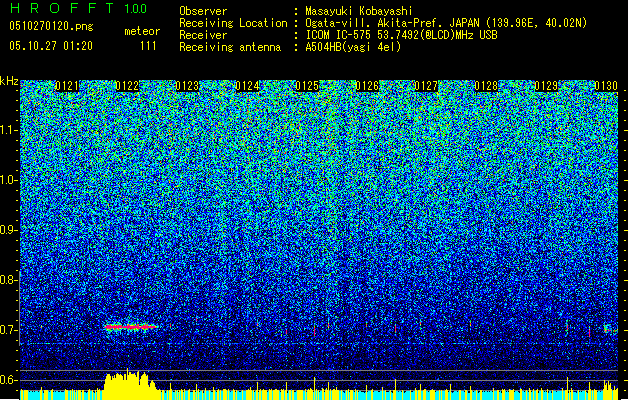Screen dimensions: 629x400
Task: Click the observer name Masayuki Kobayashi
Action: coord(359,11)
